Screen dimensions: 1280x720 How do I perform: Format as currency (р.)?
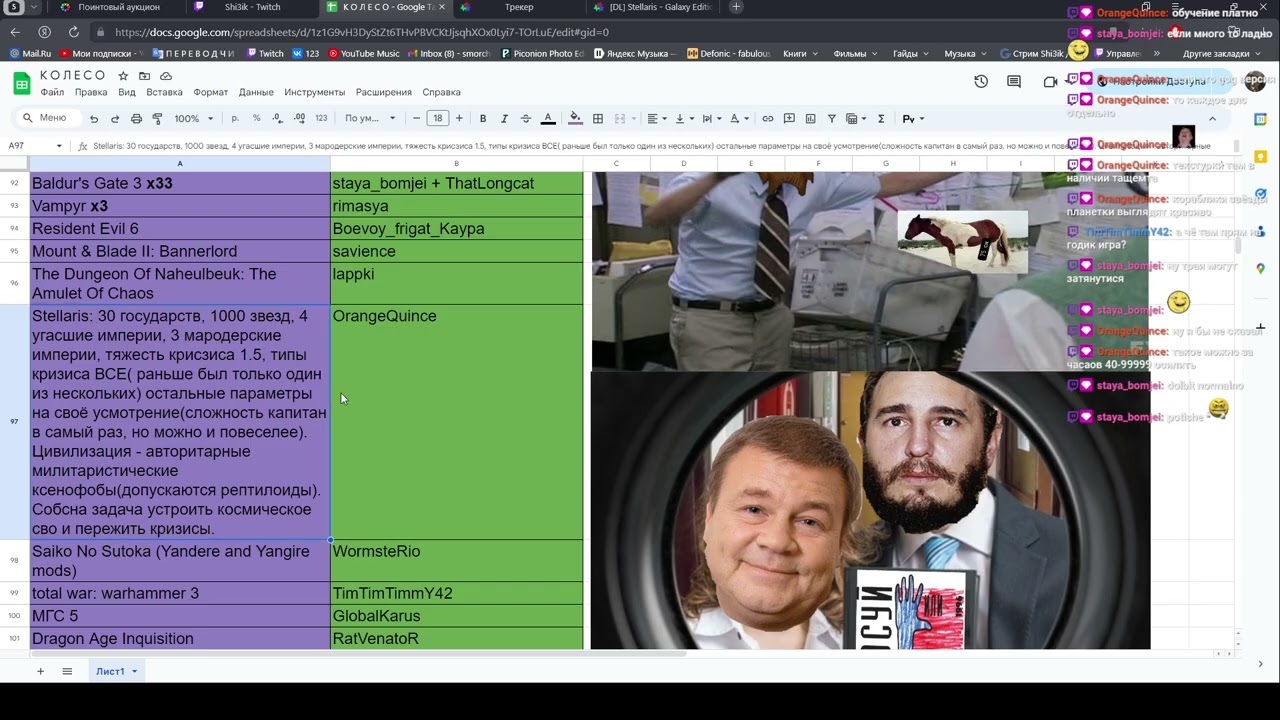(x=235, y=118)
